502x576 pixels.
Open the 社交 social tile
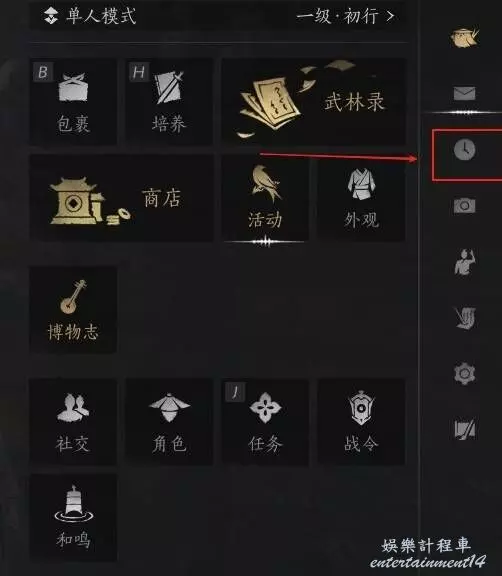[73, 422]
